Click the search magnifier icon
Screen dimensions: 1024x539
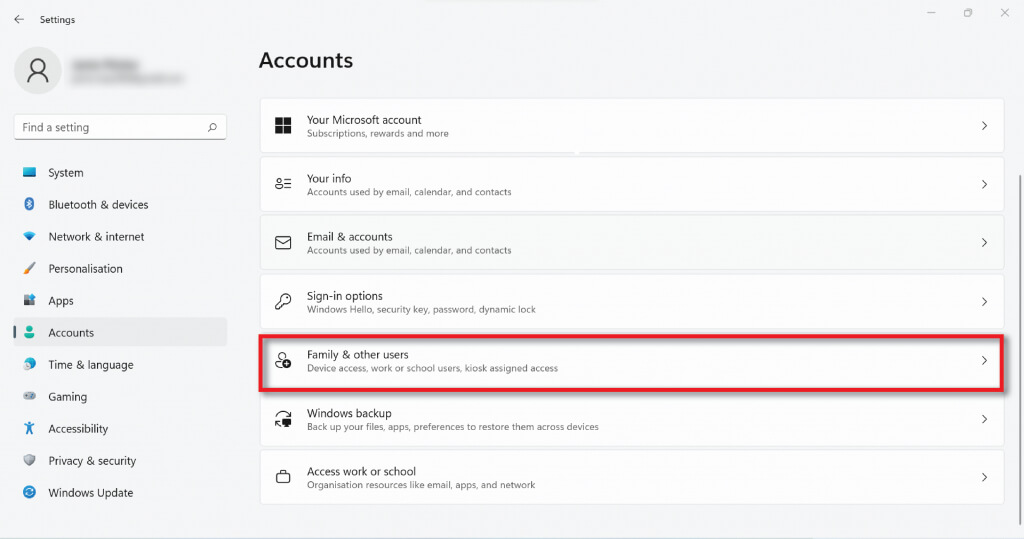click(x=212, y=128)
